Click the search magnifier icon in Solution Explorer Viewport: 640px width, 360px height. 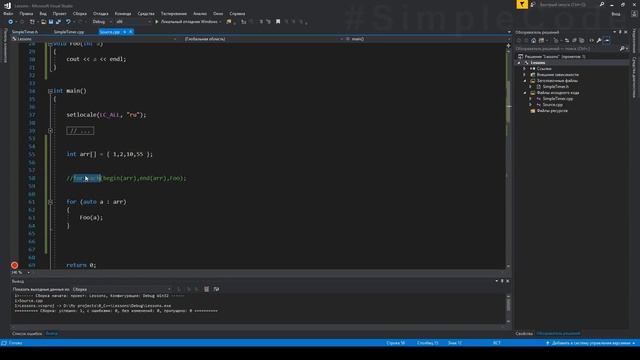point(622,49)
